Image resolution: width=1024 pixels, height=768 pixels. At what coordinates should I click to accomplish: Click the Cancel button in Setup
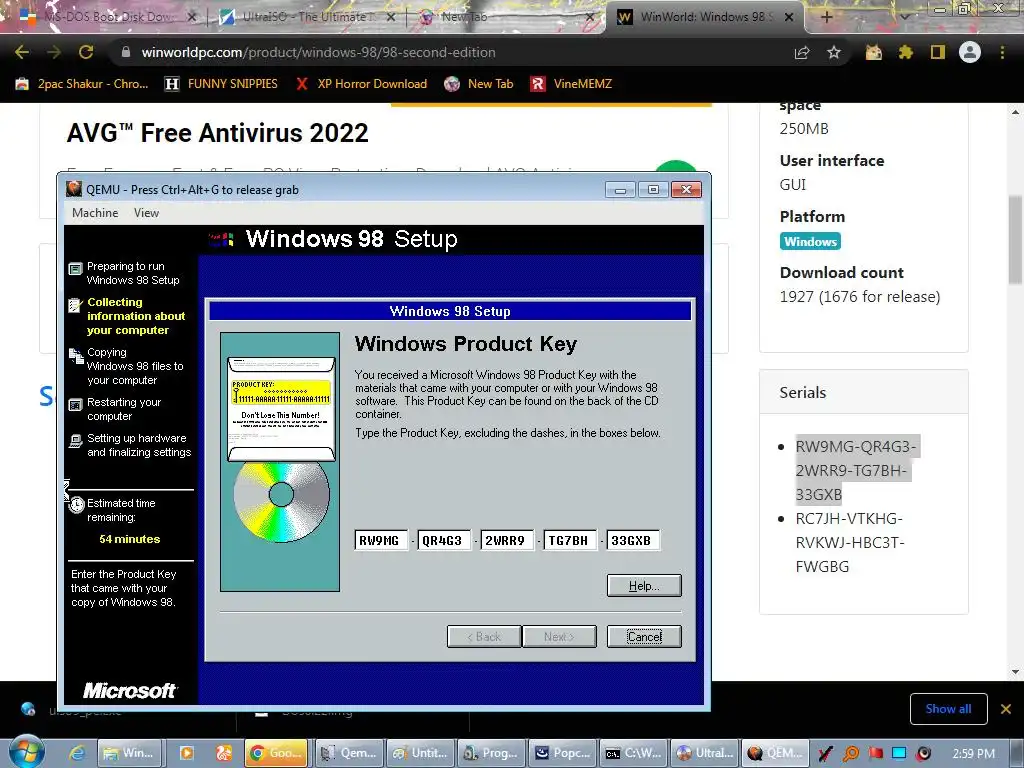tap(644, 637)
